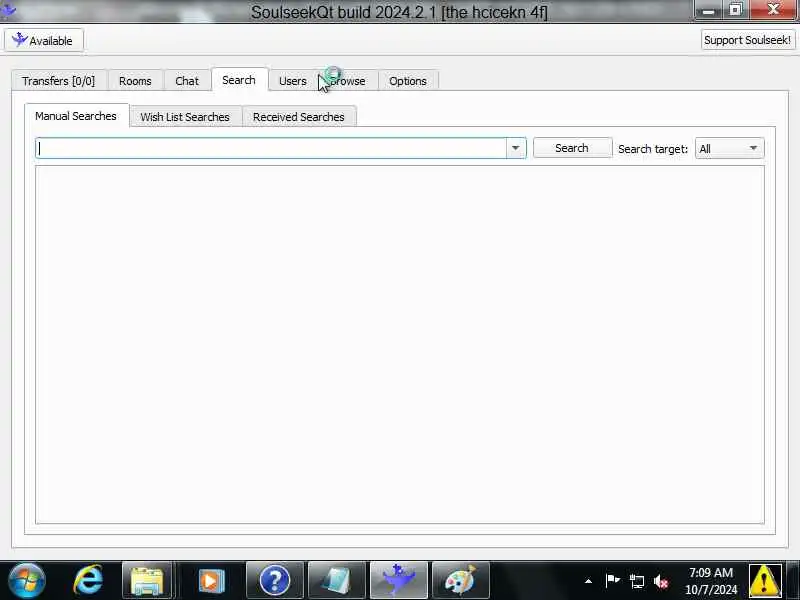Screen dimensions: 800x600
Task: Open Action Center flag tray icon
Action: pos(612,581)
